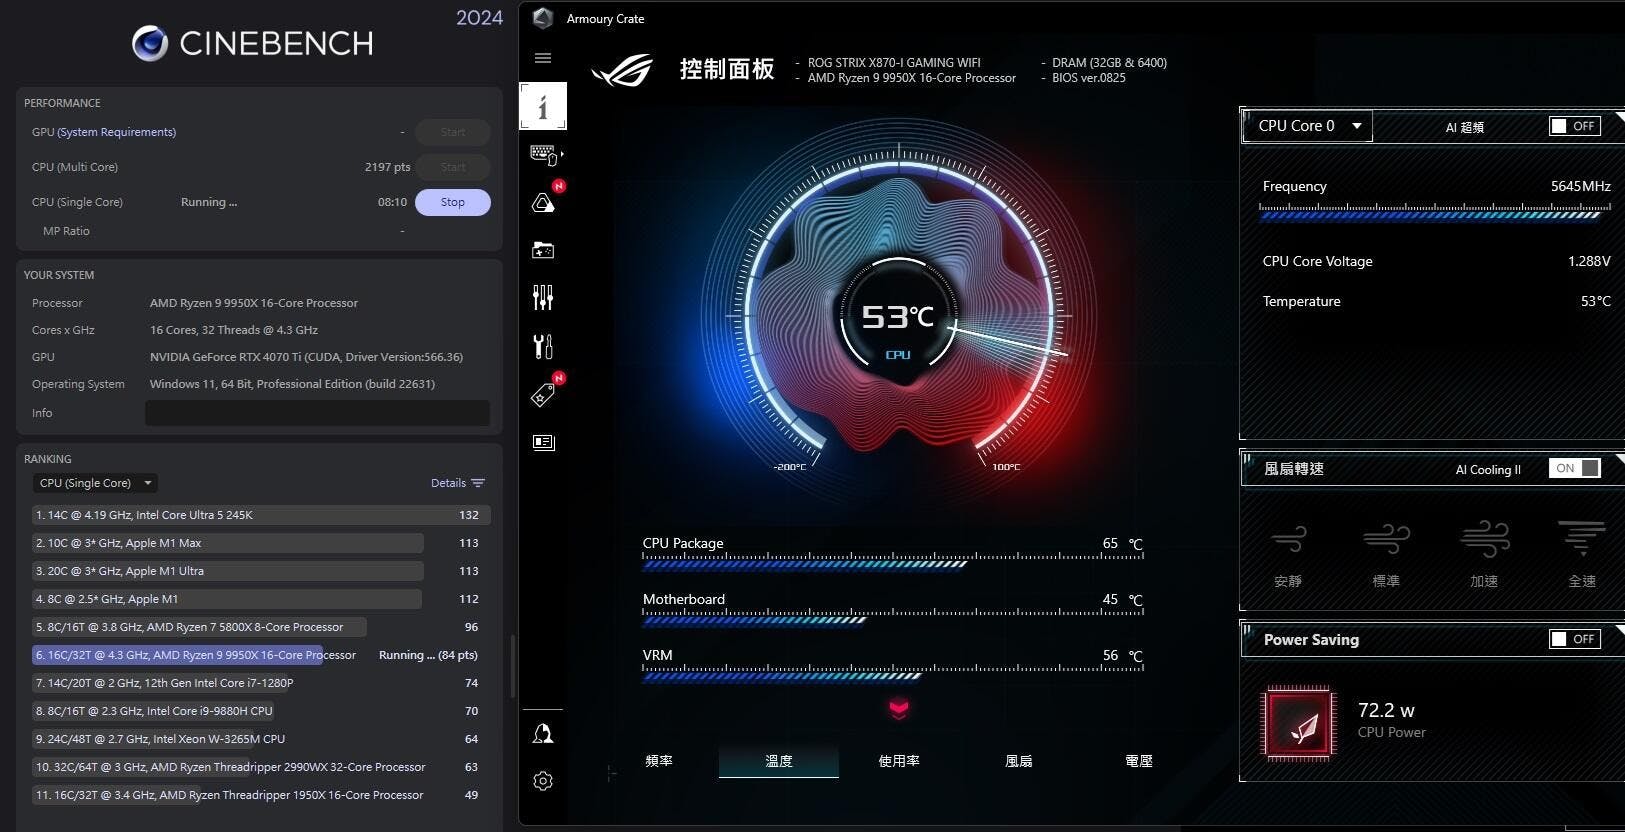This screenshot has width=1625, height=832.
Task: Switch to the 溫度 temperature tab
Action: pyautogui.click(x=779, y=761)
